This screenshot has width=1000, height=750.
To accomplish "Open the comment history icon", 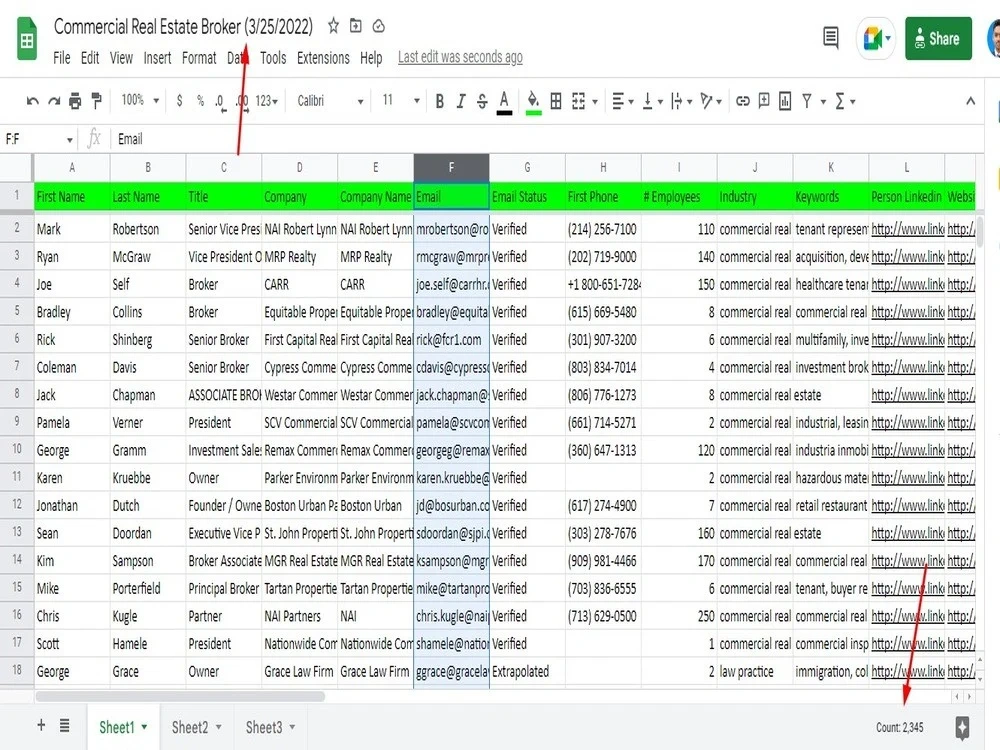I will (830, 38).
